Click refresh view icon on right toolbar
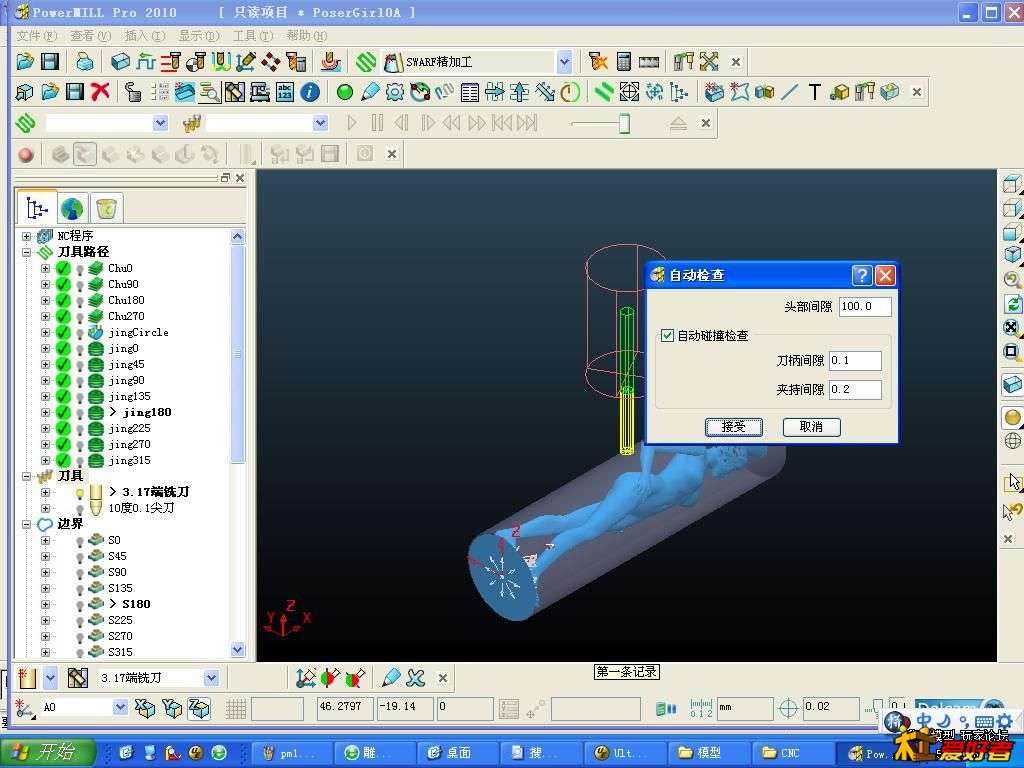The image size is (1024, 768). (x=1012, y=303)
